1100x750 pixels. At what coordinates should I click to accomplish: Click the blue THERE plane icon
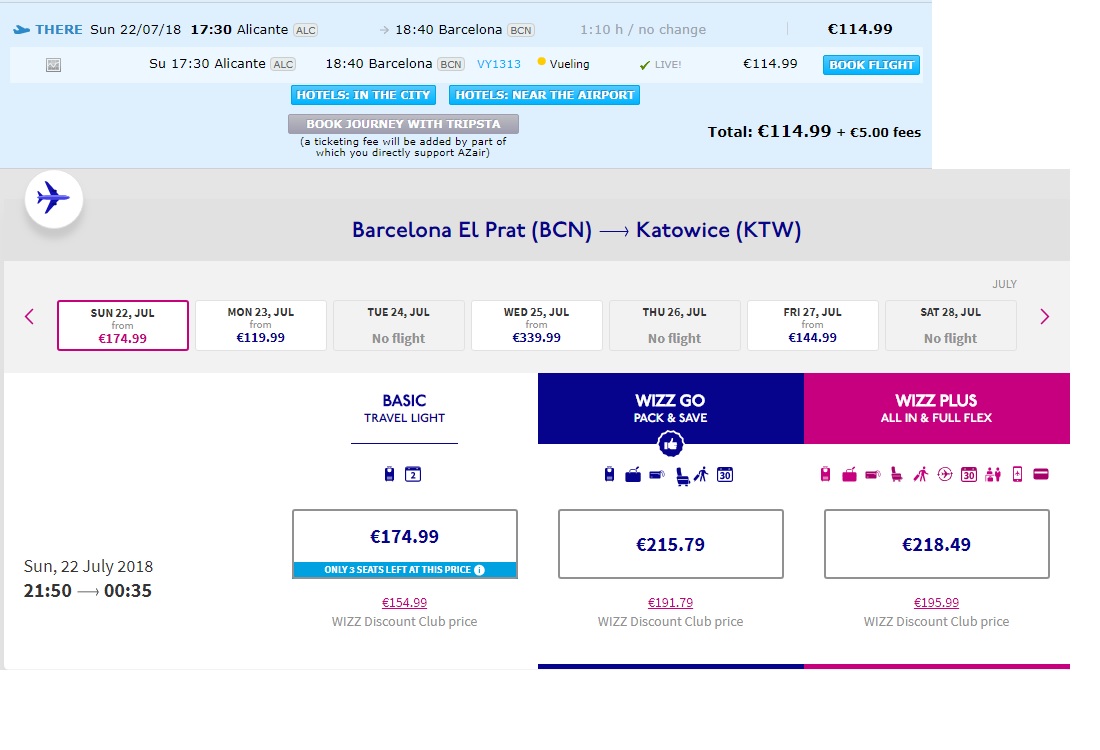pyautogui.click(x=22, y=29)
